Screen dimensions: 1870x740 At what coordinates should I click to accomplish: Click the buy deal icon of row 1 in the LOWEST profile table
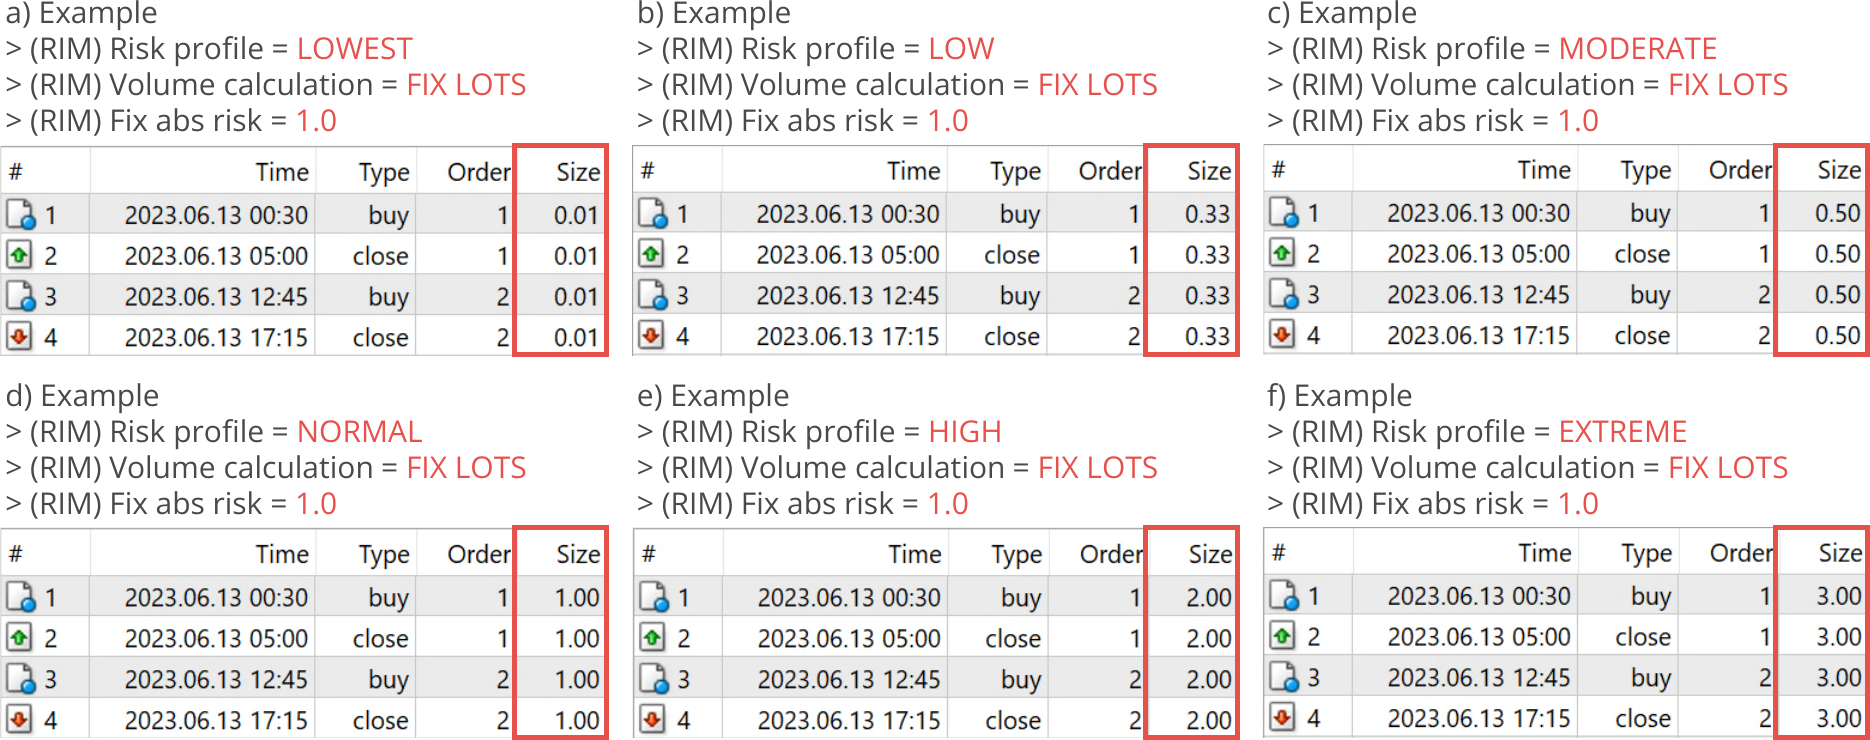point(21,214)
